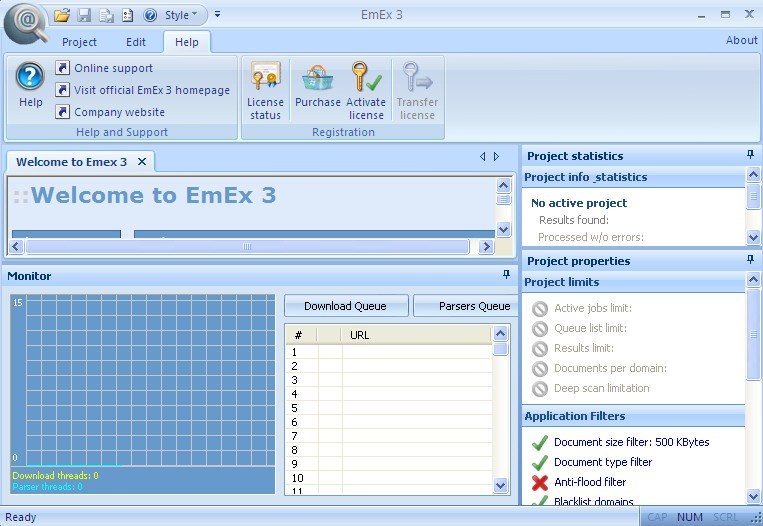Screen dimensions: 763x526
Task: Click the properties panel scrollbar thumb
Action: coord(753,334)
